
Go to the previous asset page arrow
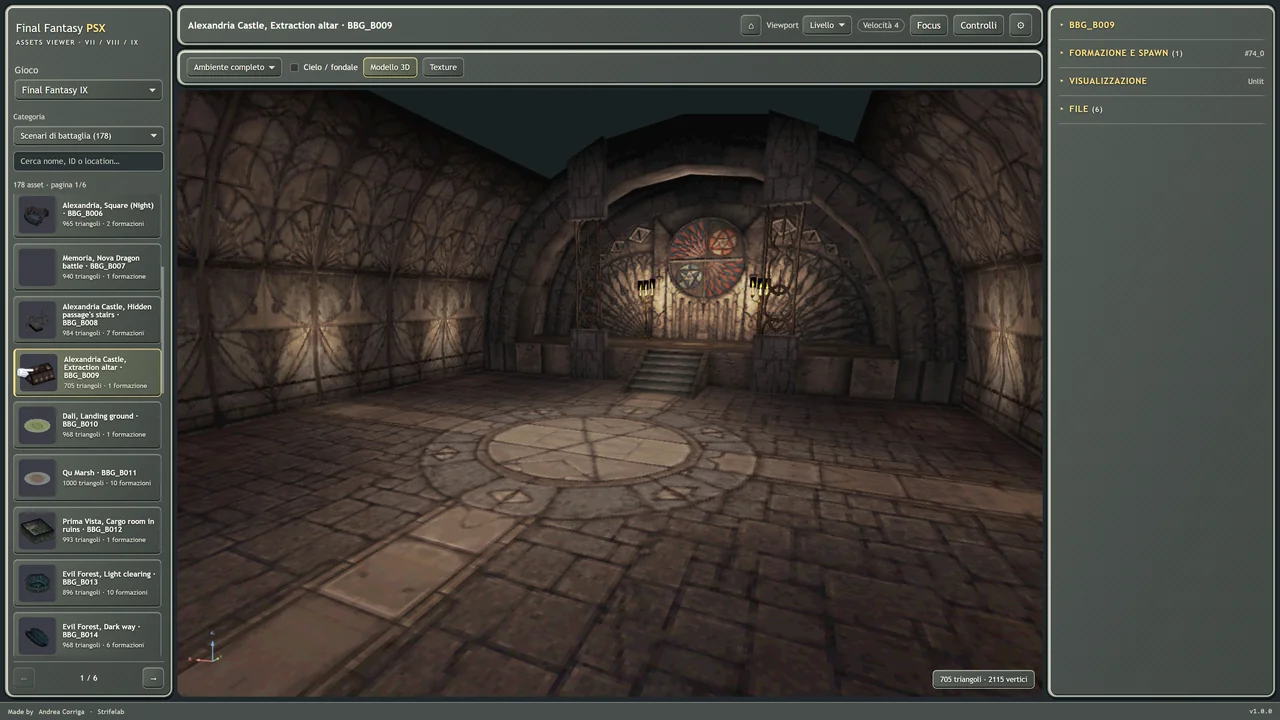point(24,678)
